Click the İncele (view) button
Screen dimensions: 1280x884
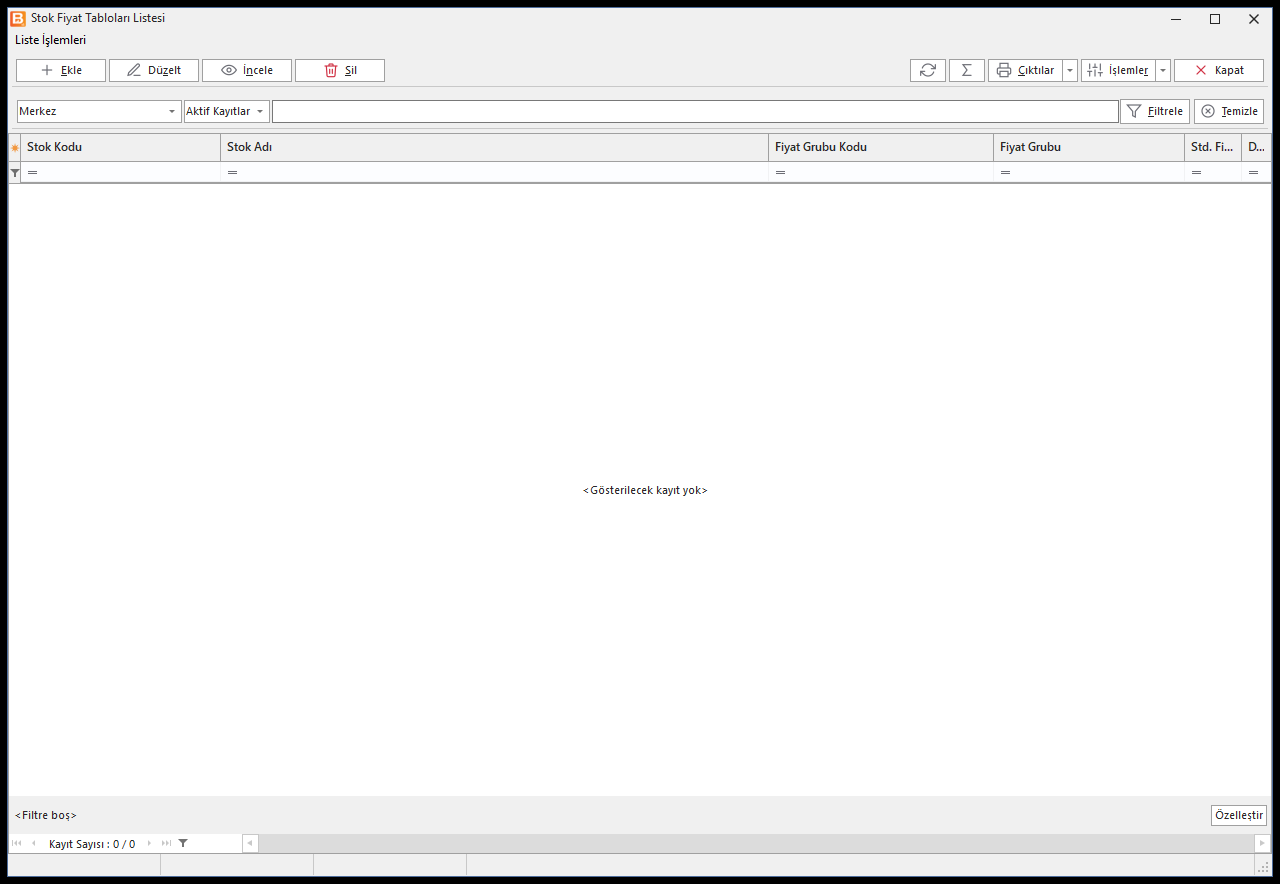[x=247, y=70]
